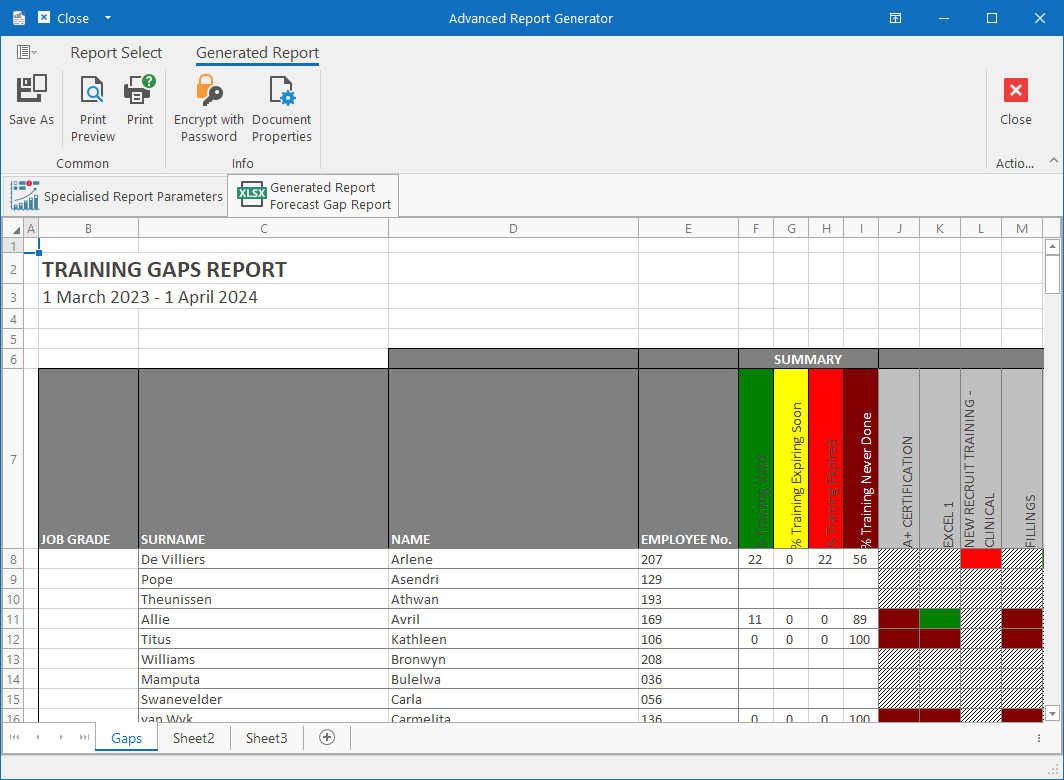1064x780 pixels.
Task: Click the red % Training Expired header
Action: click(x=826, y=459)
